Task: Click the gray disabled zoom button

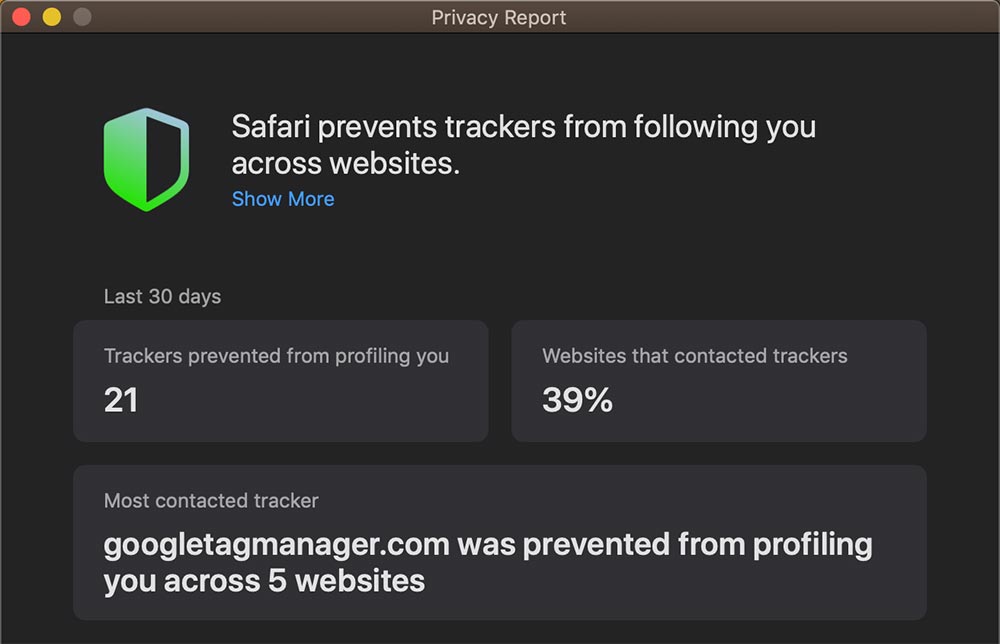Action: [x=82, y=17]
